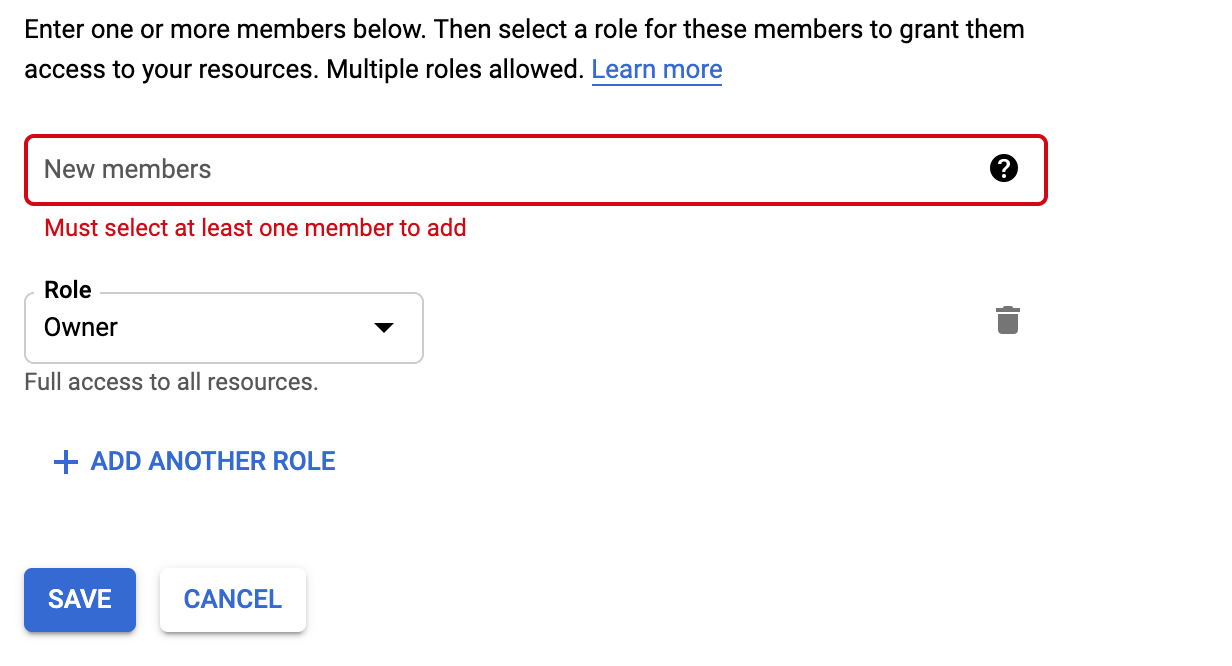This screenshot has height=666, width=1232.
Task: Click the "Full access to all resources" description
Action: point(171,382)
